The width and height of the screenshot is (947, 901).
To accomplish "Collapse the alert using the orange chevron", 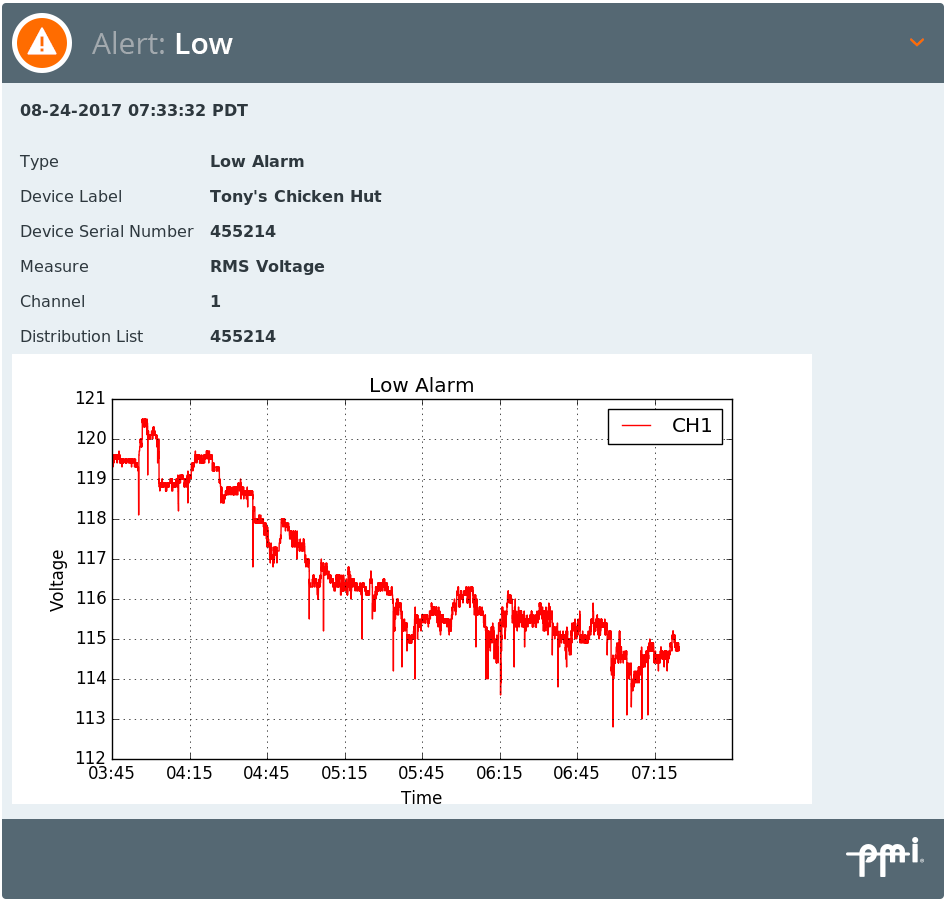I will (x=916, y=42).
